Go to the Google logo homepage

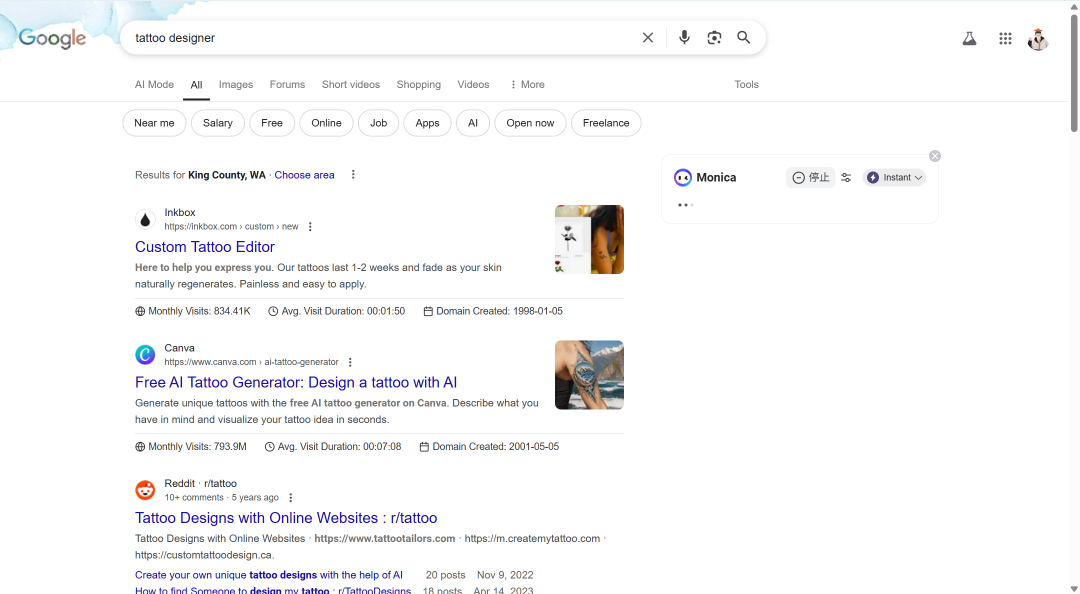tap(52, 39)
